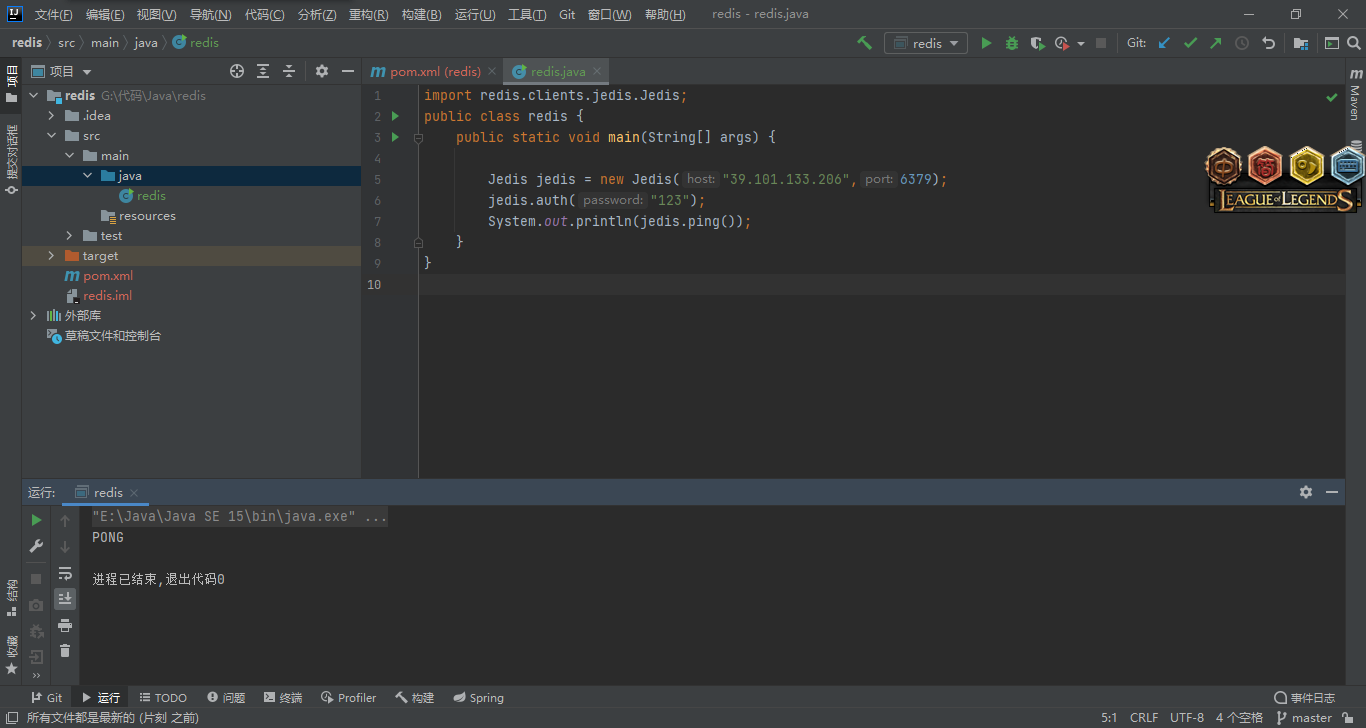Click the green Run button in the top toolbar

[986, 43]
